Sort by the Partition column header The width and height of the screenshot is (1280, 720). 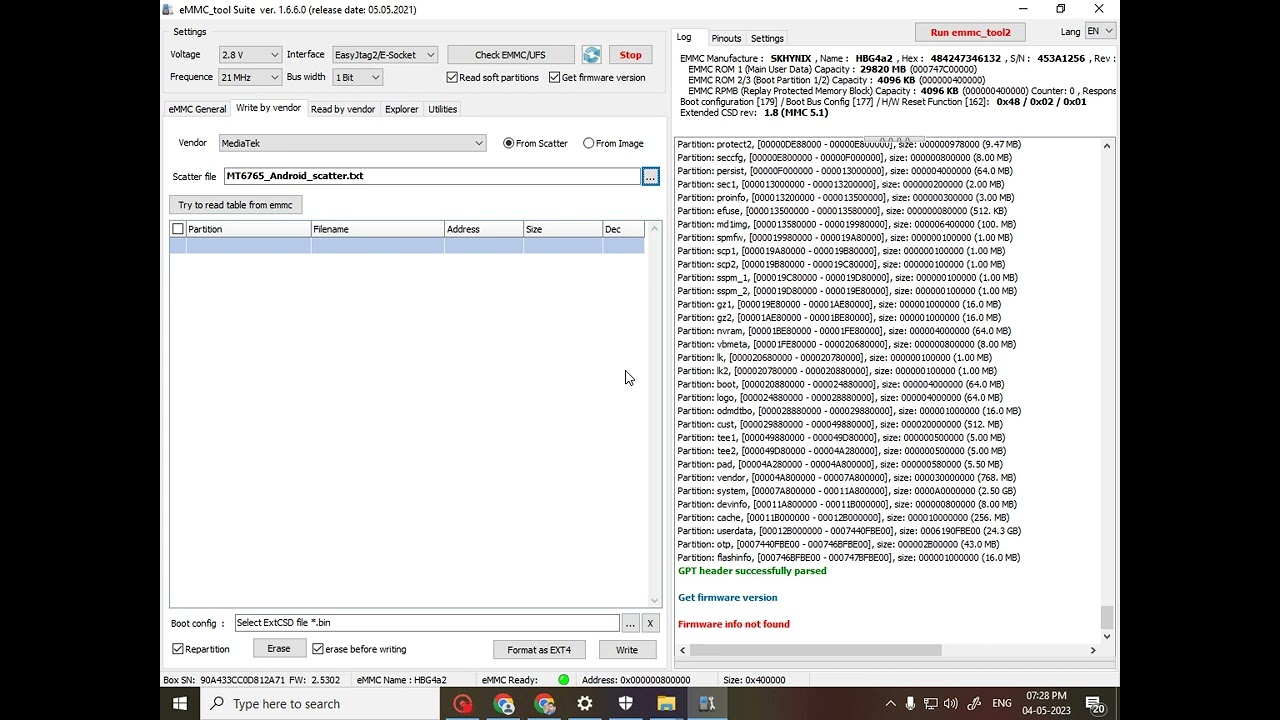(x=247, y=229)
